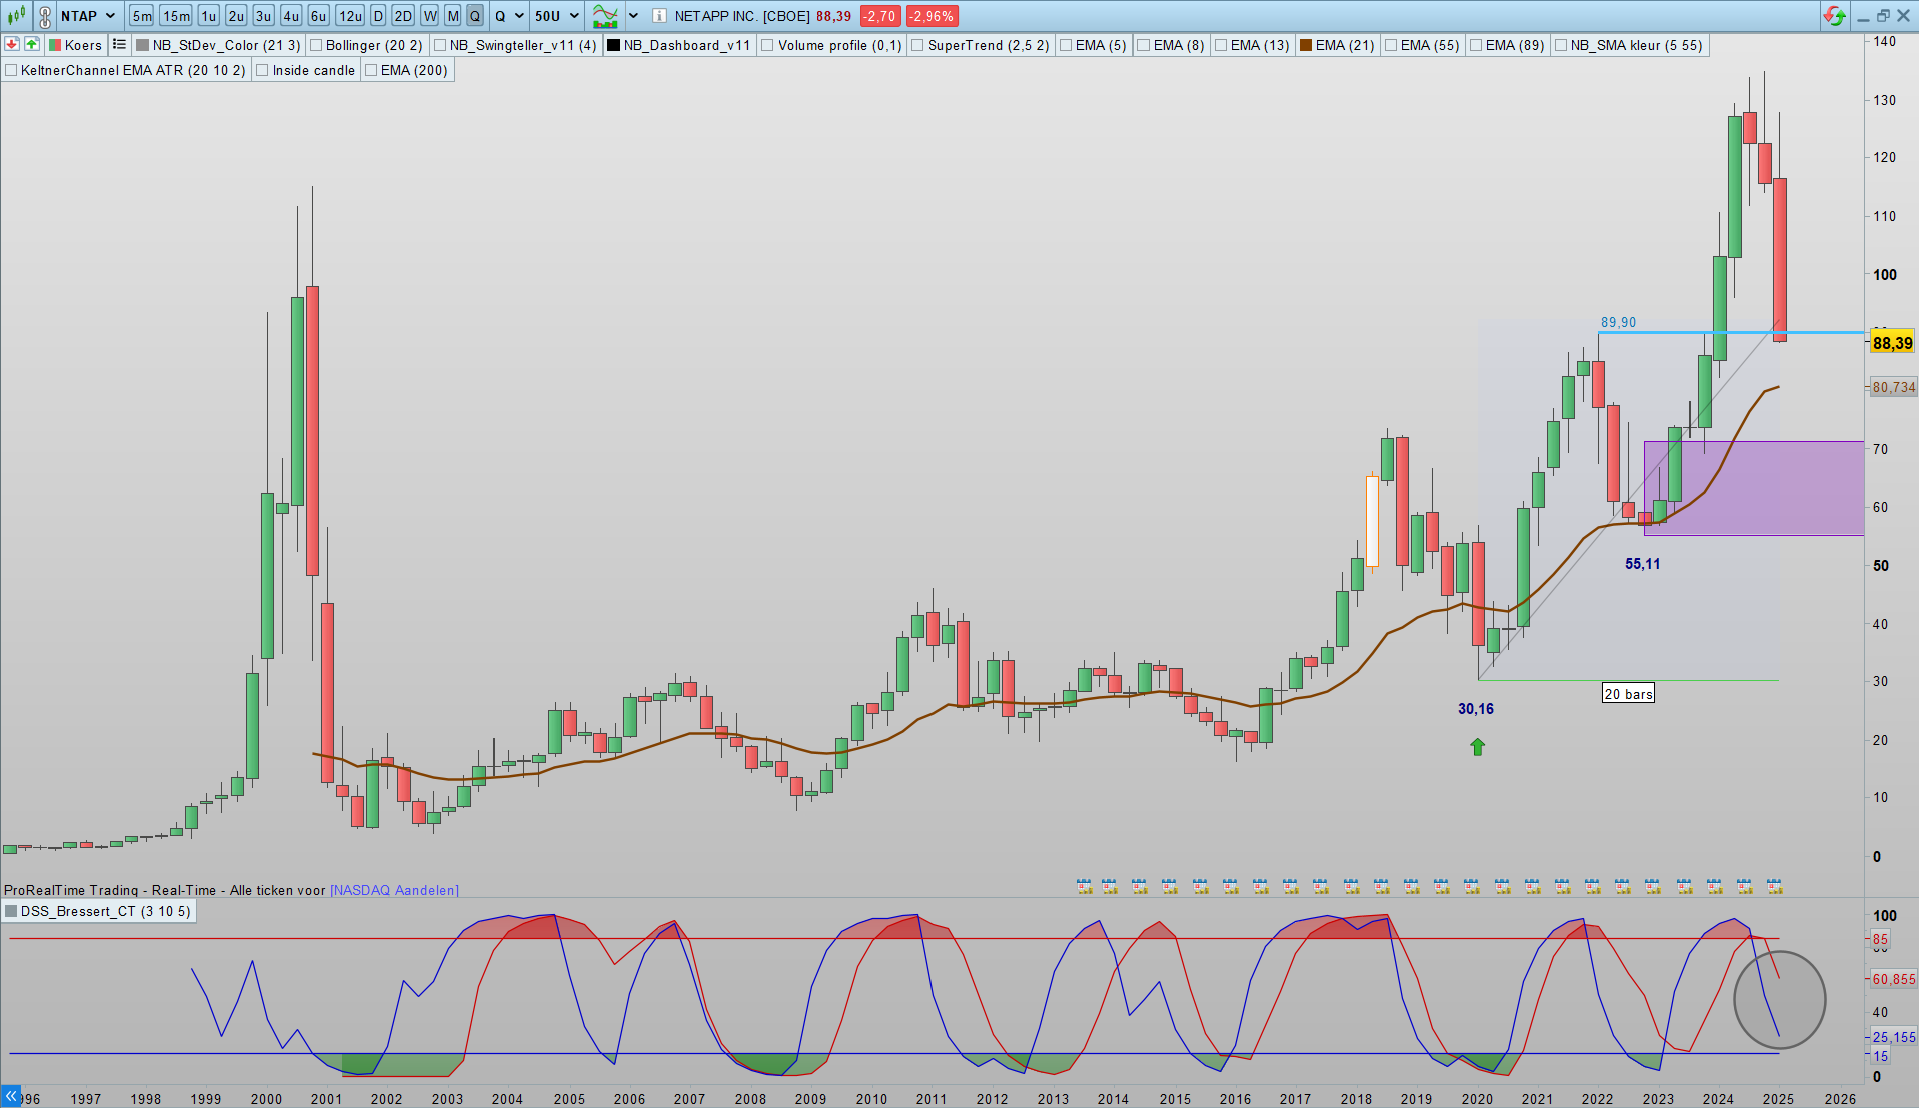Click the purple rectangle zone

tap(1754, 488)
